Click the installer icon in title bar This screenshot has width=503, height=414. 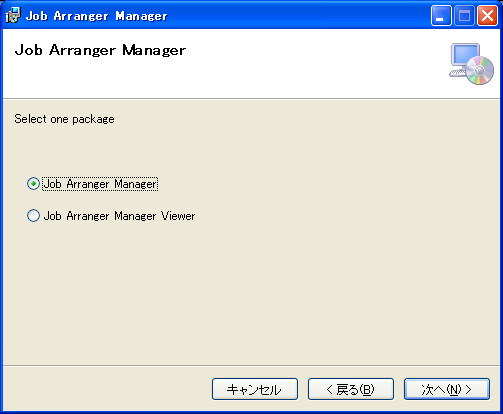(x=13, y=15)
